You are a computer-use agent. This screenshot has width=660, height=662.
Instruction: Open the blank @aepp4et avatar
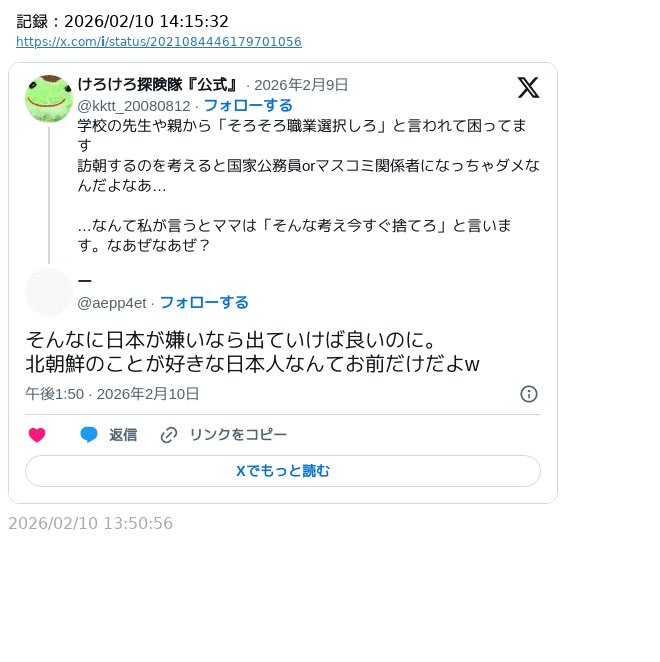pyautogui.click(x=49, y=292)
